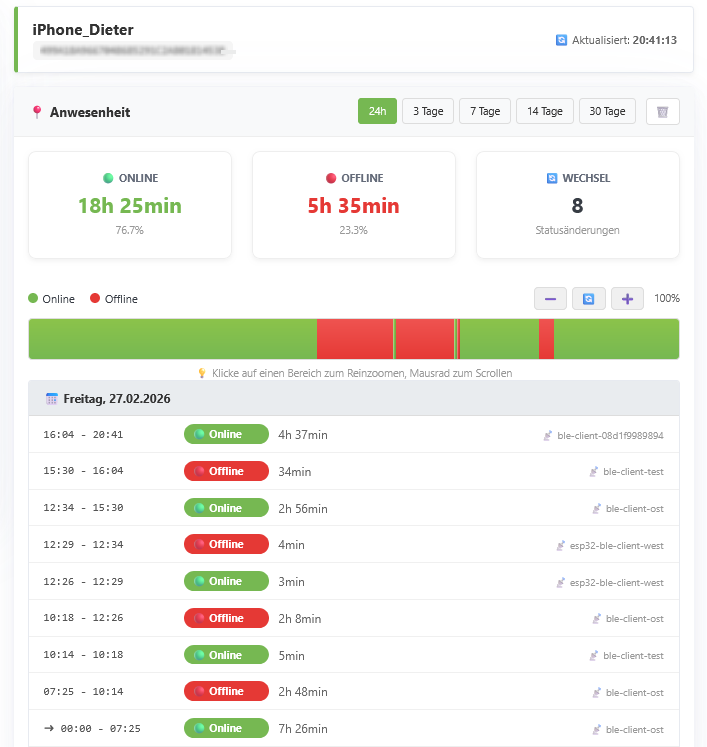Screen dimensions: 707x747
Task: Click the '4h 37min' duration text
Action: point(303,435)
